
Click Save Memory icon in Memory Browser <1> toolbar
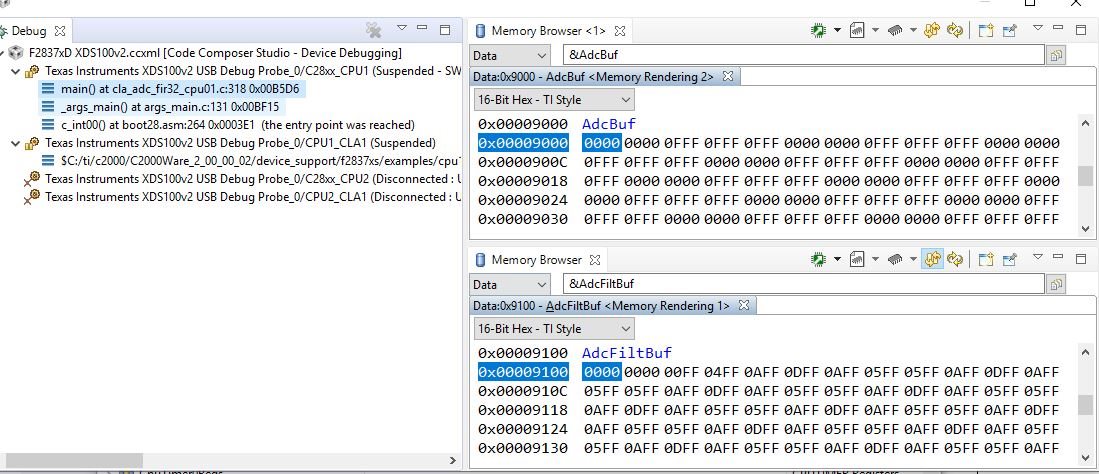tap(856, 30)
